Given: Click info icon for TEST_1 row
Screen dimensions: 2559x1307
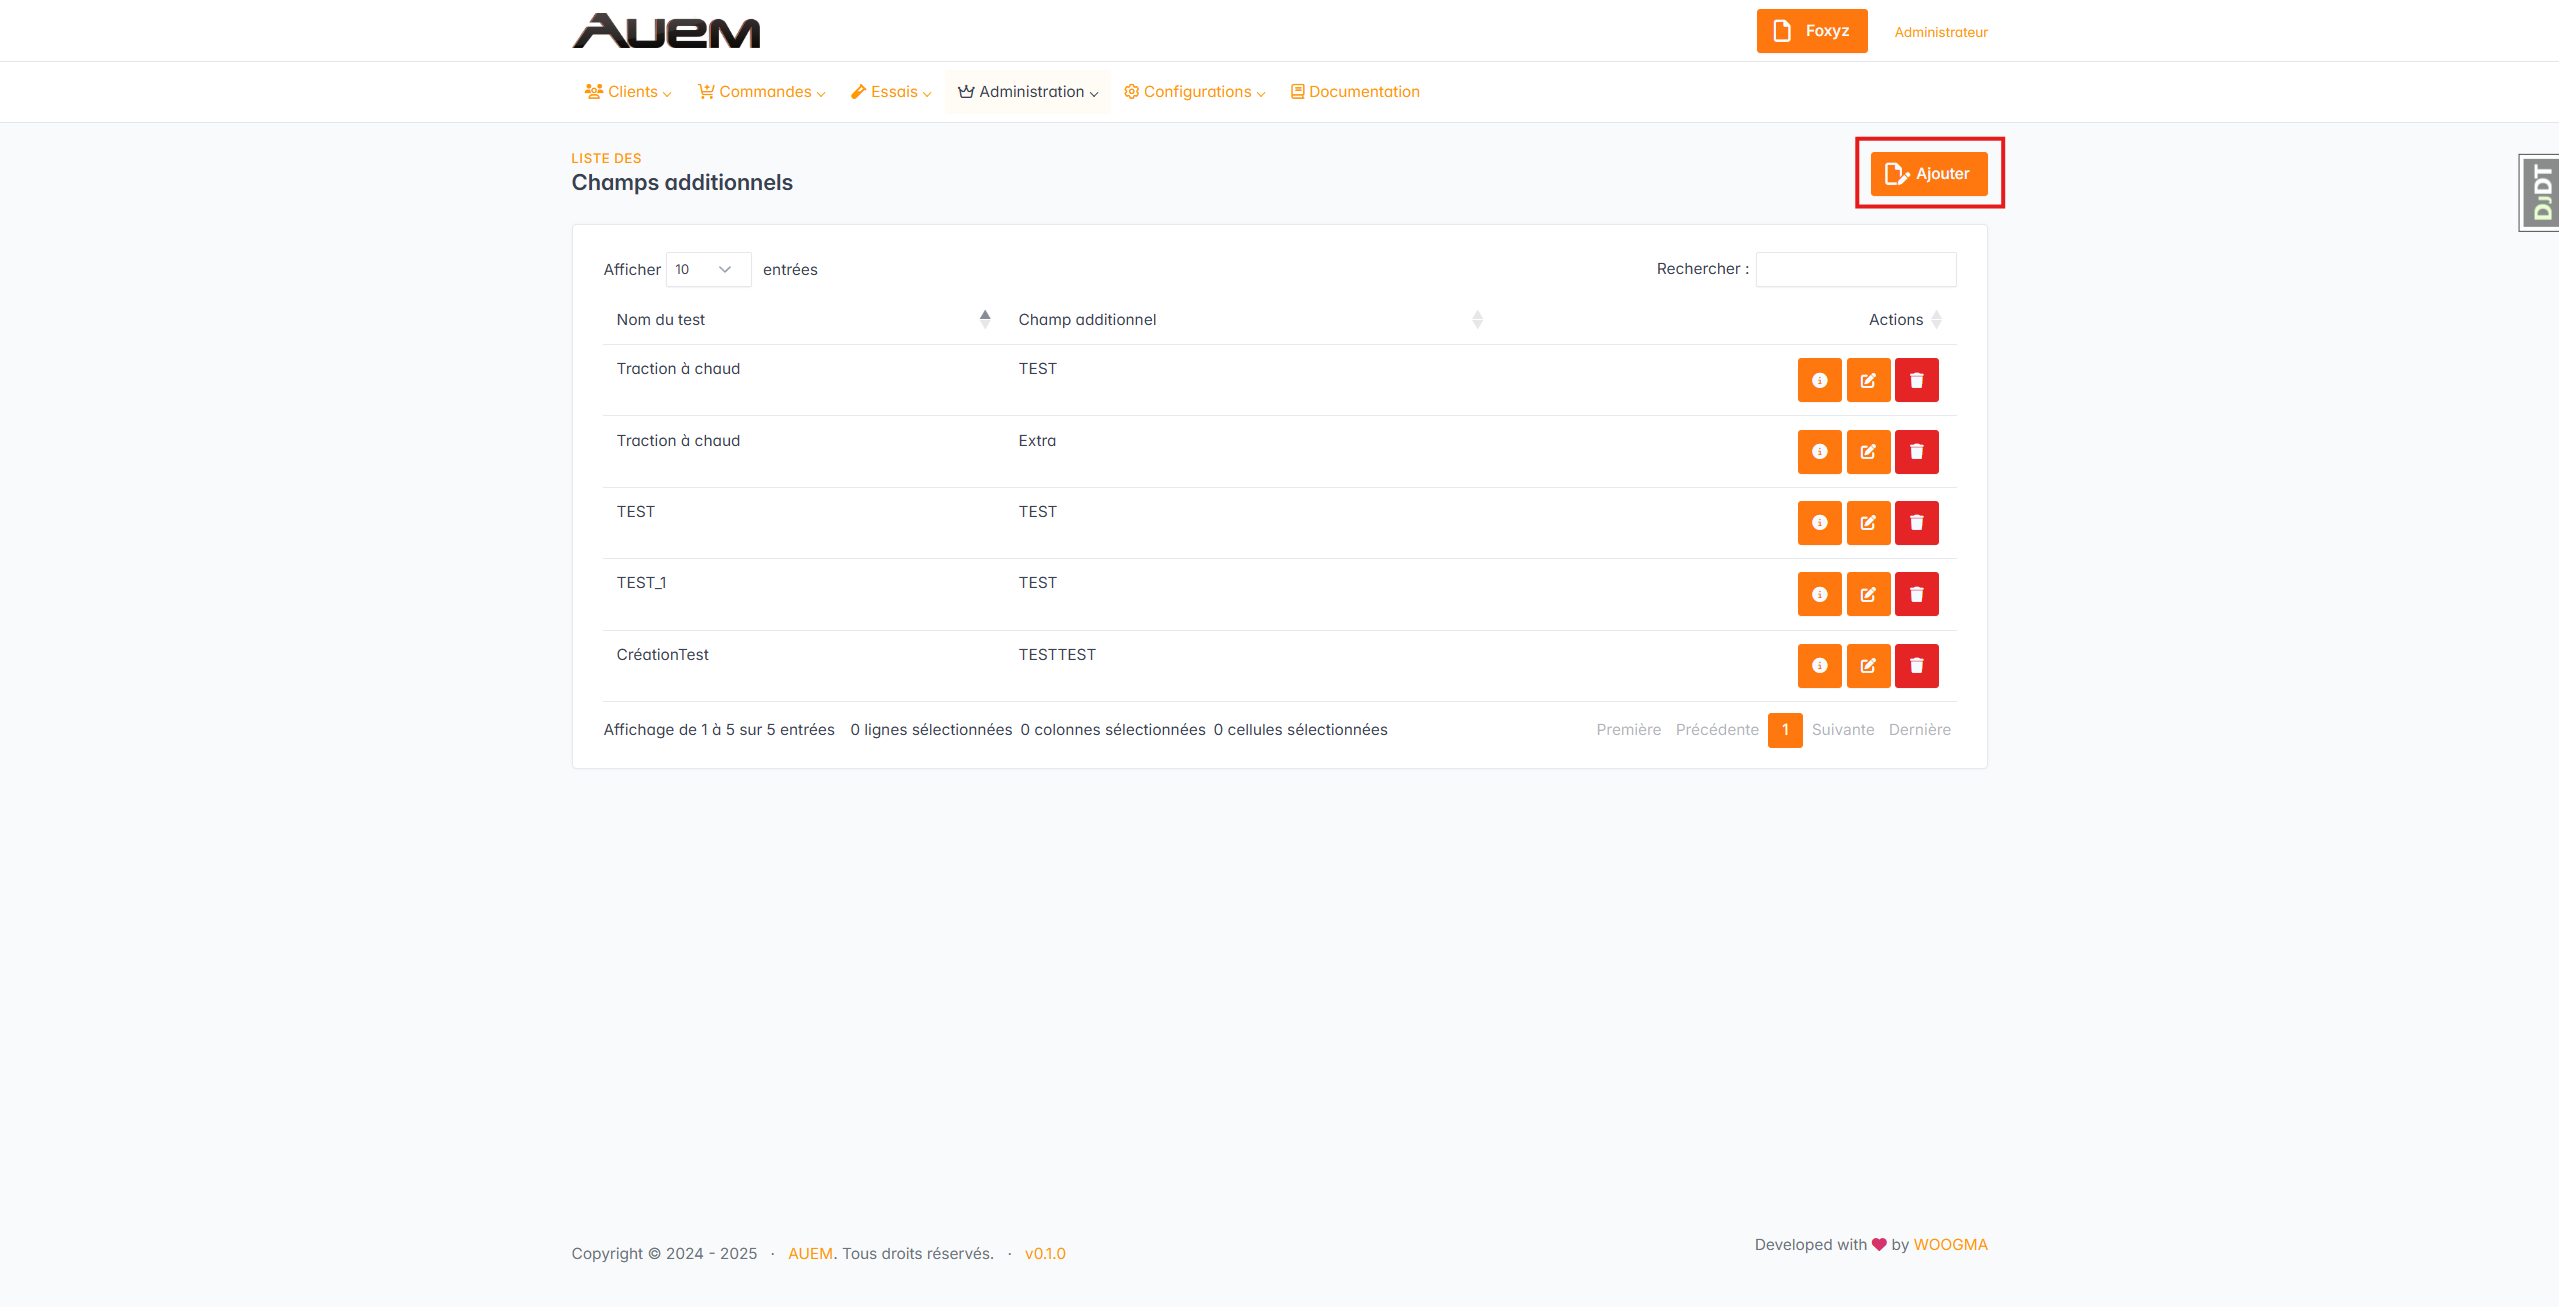Looking at the screenshot, I should click(1819, 594).
